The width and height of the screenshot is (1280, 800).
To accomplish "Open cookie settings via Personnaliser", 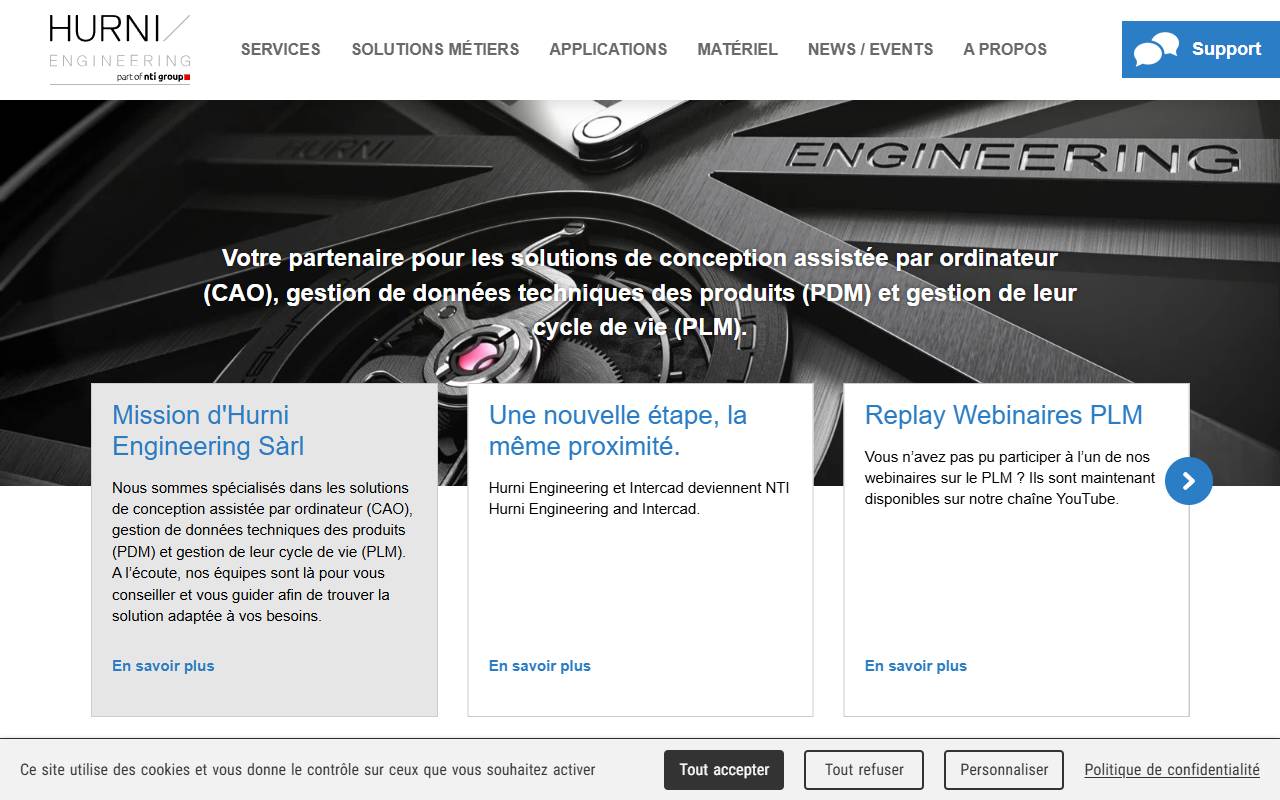I will coord(1004,770).
